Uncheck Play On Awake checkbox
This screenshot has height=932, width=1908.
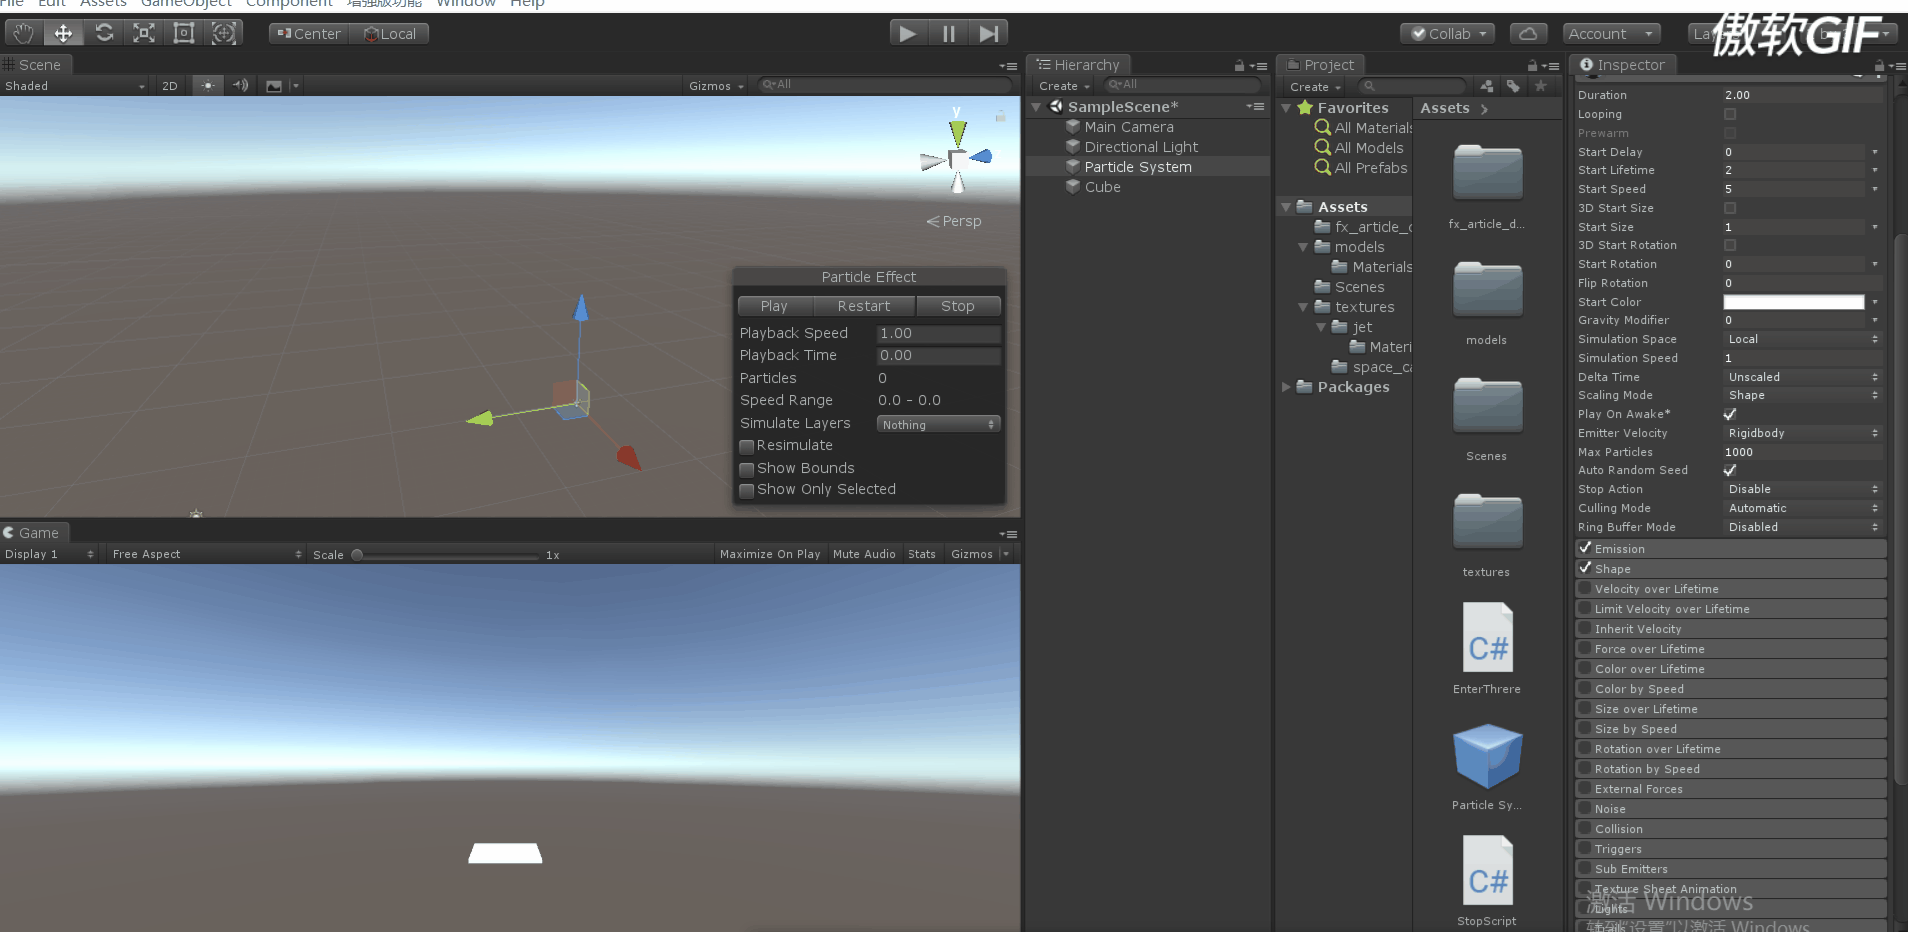[x=1730, y=414]
